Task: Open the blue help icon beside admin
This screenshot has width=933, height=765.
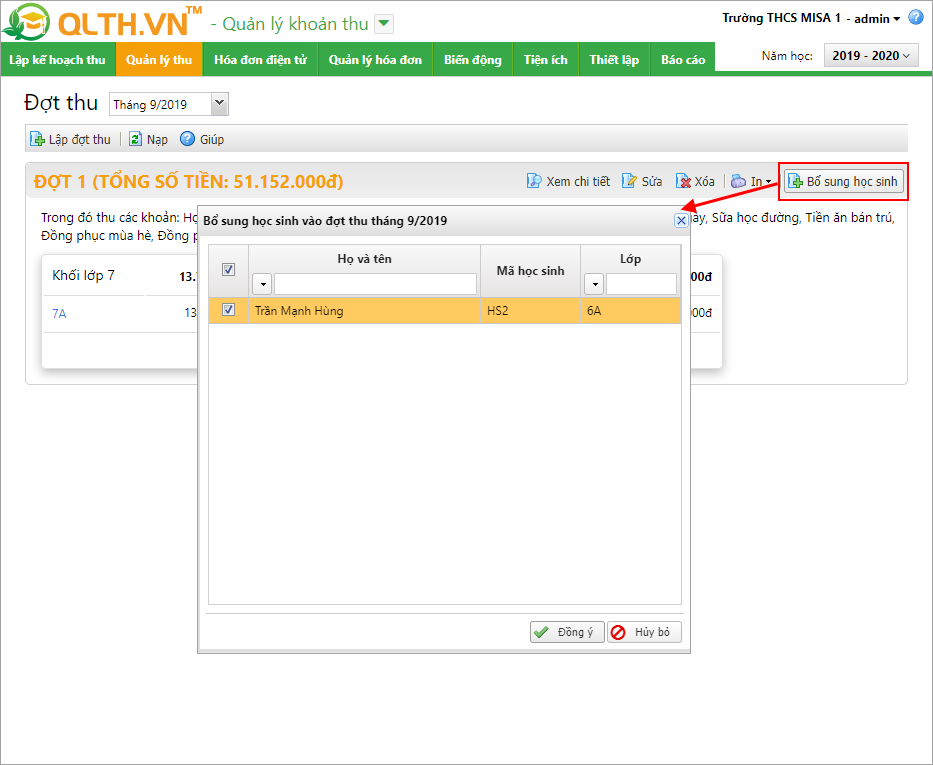Action: (x=916, y=17)
